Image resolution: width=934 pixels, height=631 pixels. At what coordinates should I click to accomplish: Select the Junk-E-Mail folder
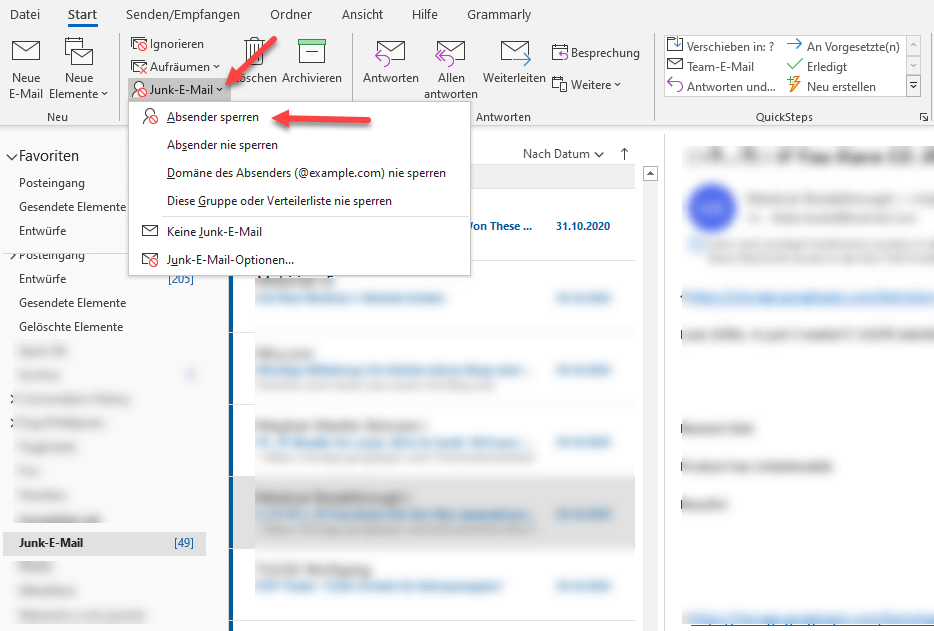(104, 543)
